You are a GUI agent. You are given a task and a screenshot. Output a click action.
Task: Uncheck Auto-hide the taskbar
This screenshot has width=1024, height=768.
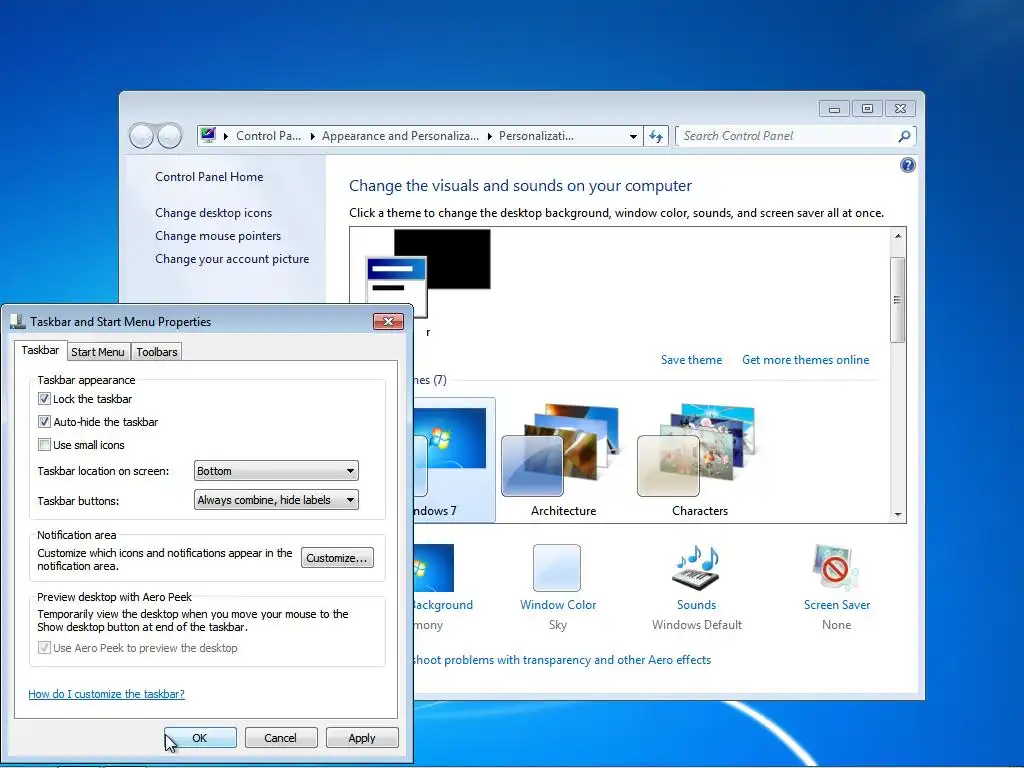pos(44,422)
